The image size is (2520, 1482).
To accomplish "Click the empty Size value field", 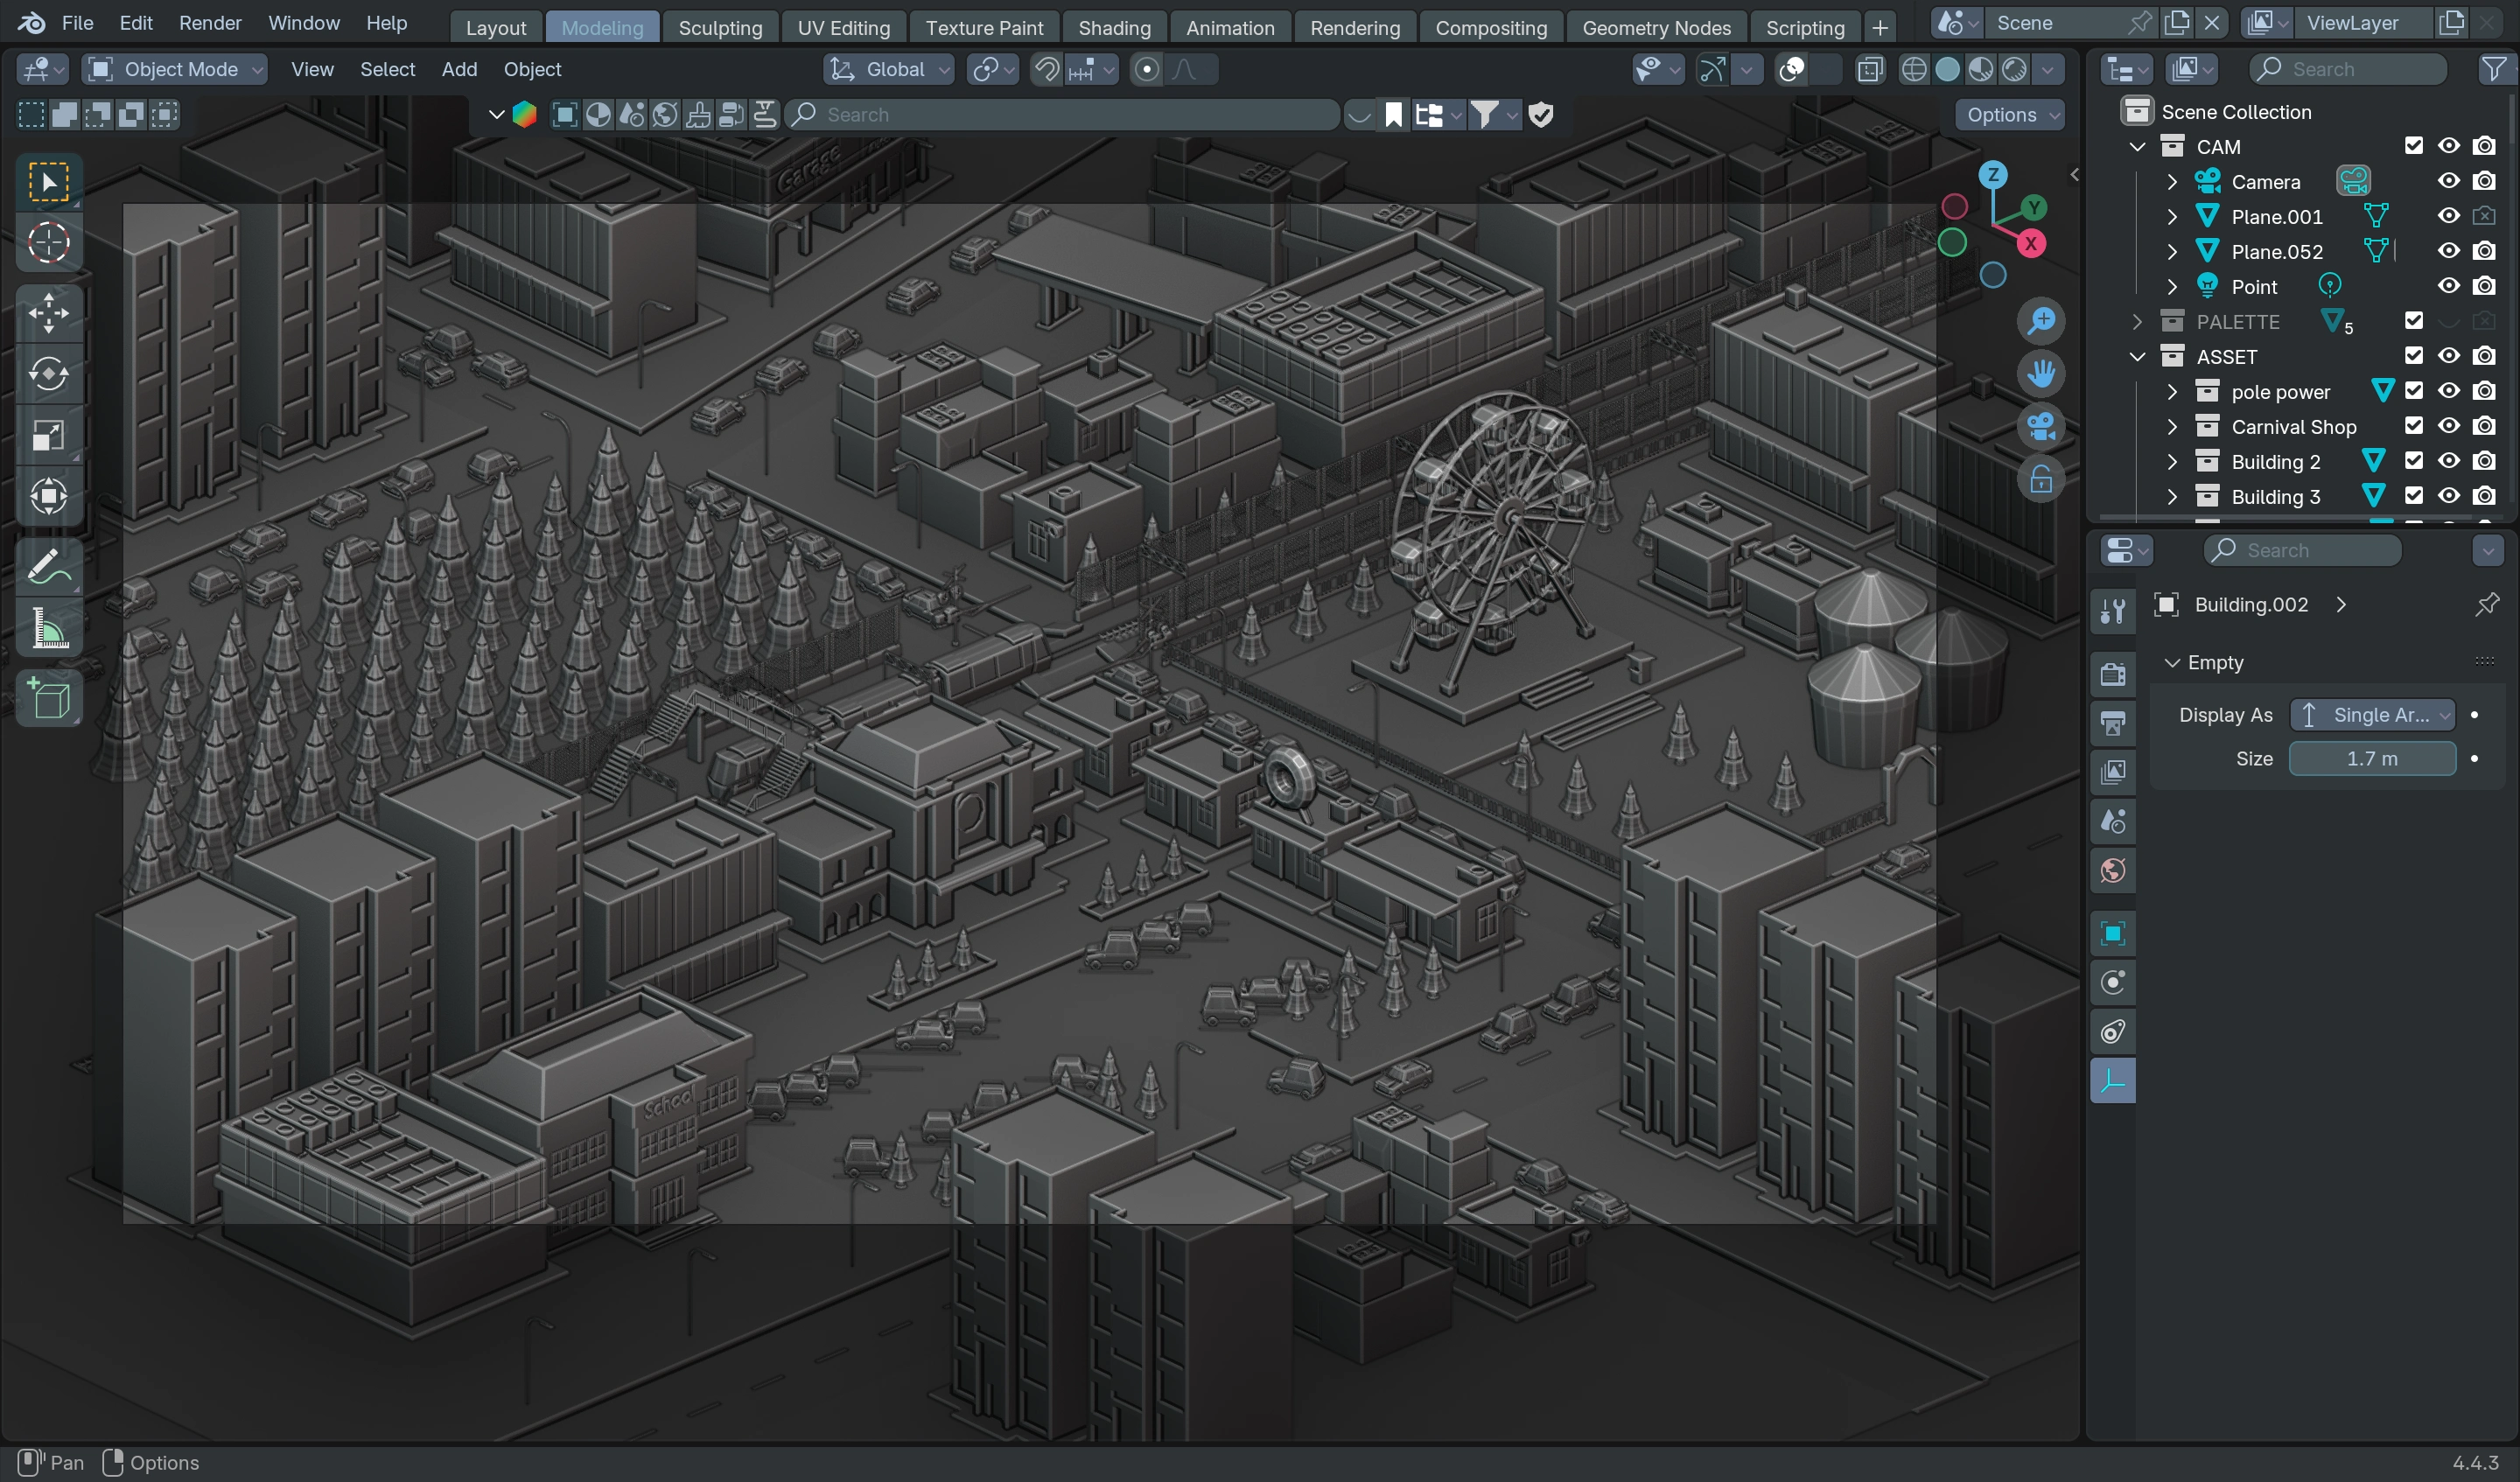I will pyautogui.click(x=2371, y=759).
